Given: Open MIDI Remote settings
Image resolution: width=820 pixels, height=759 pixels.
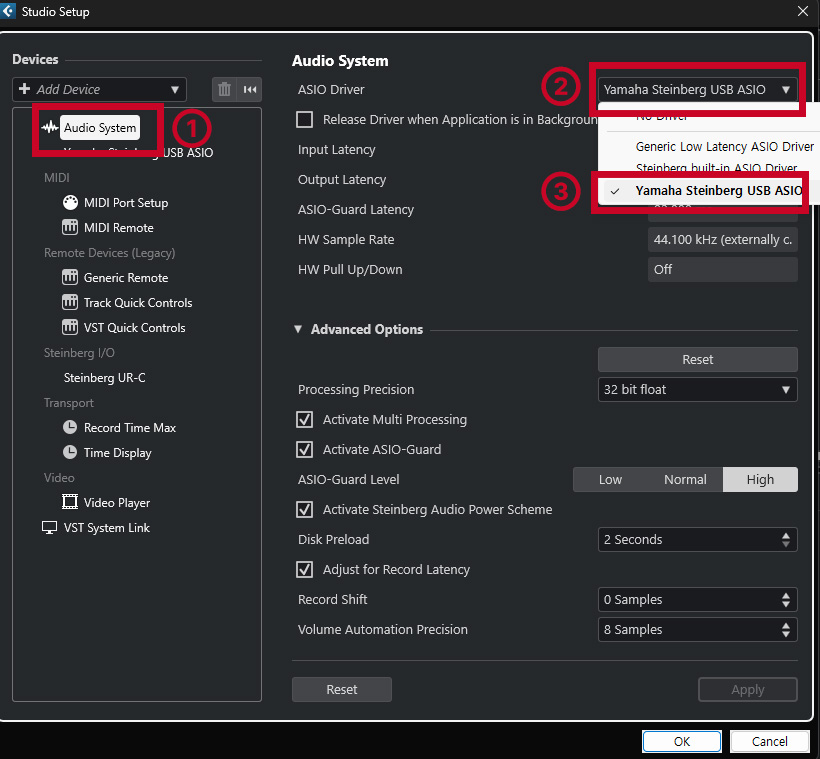Looking at the screenshot, I should [119, 228].
